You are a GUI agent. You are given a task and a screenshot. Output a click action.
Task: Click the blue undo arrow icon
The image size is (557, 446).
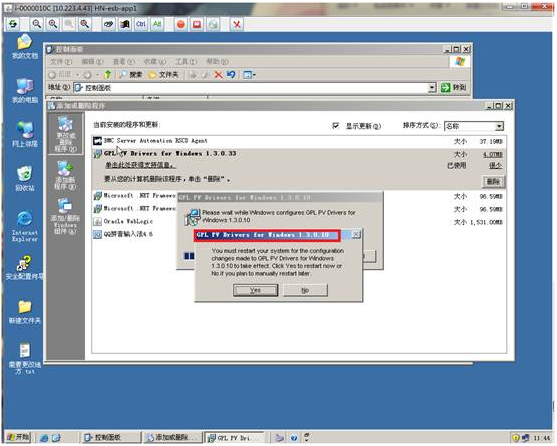(231, 75)
